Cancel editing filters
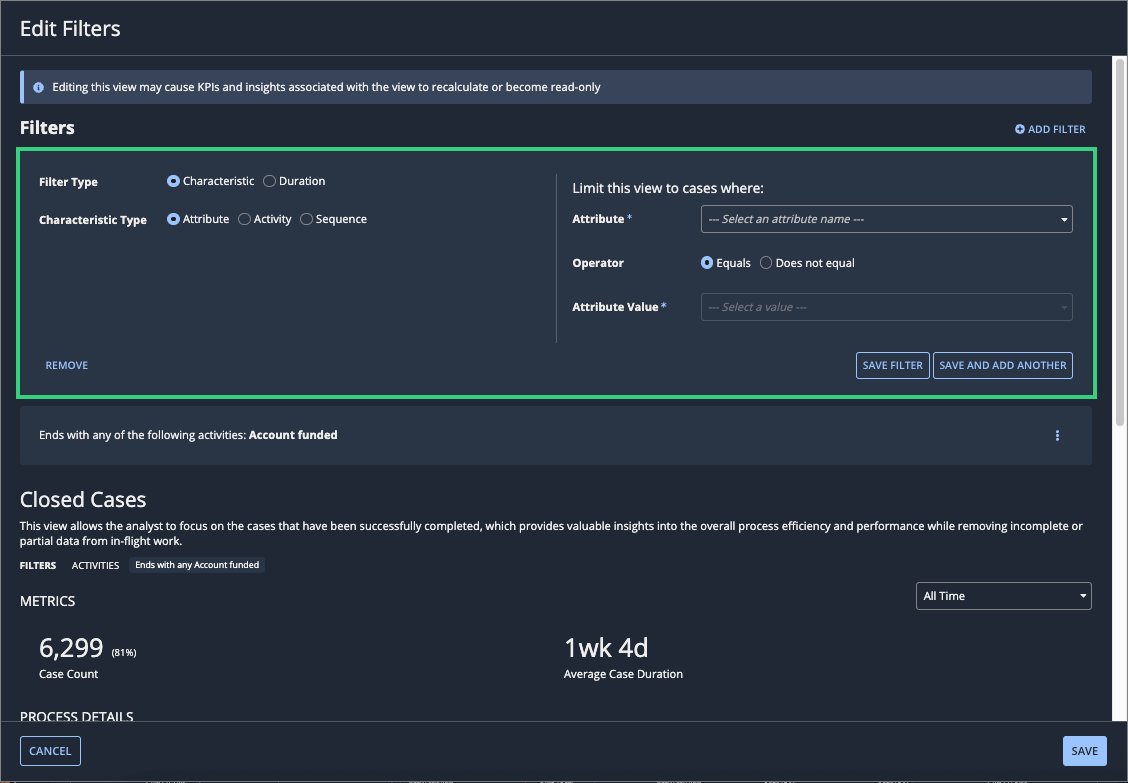Image resolution: width=1128 pixels, height=783 pixels. (50, 751)
